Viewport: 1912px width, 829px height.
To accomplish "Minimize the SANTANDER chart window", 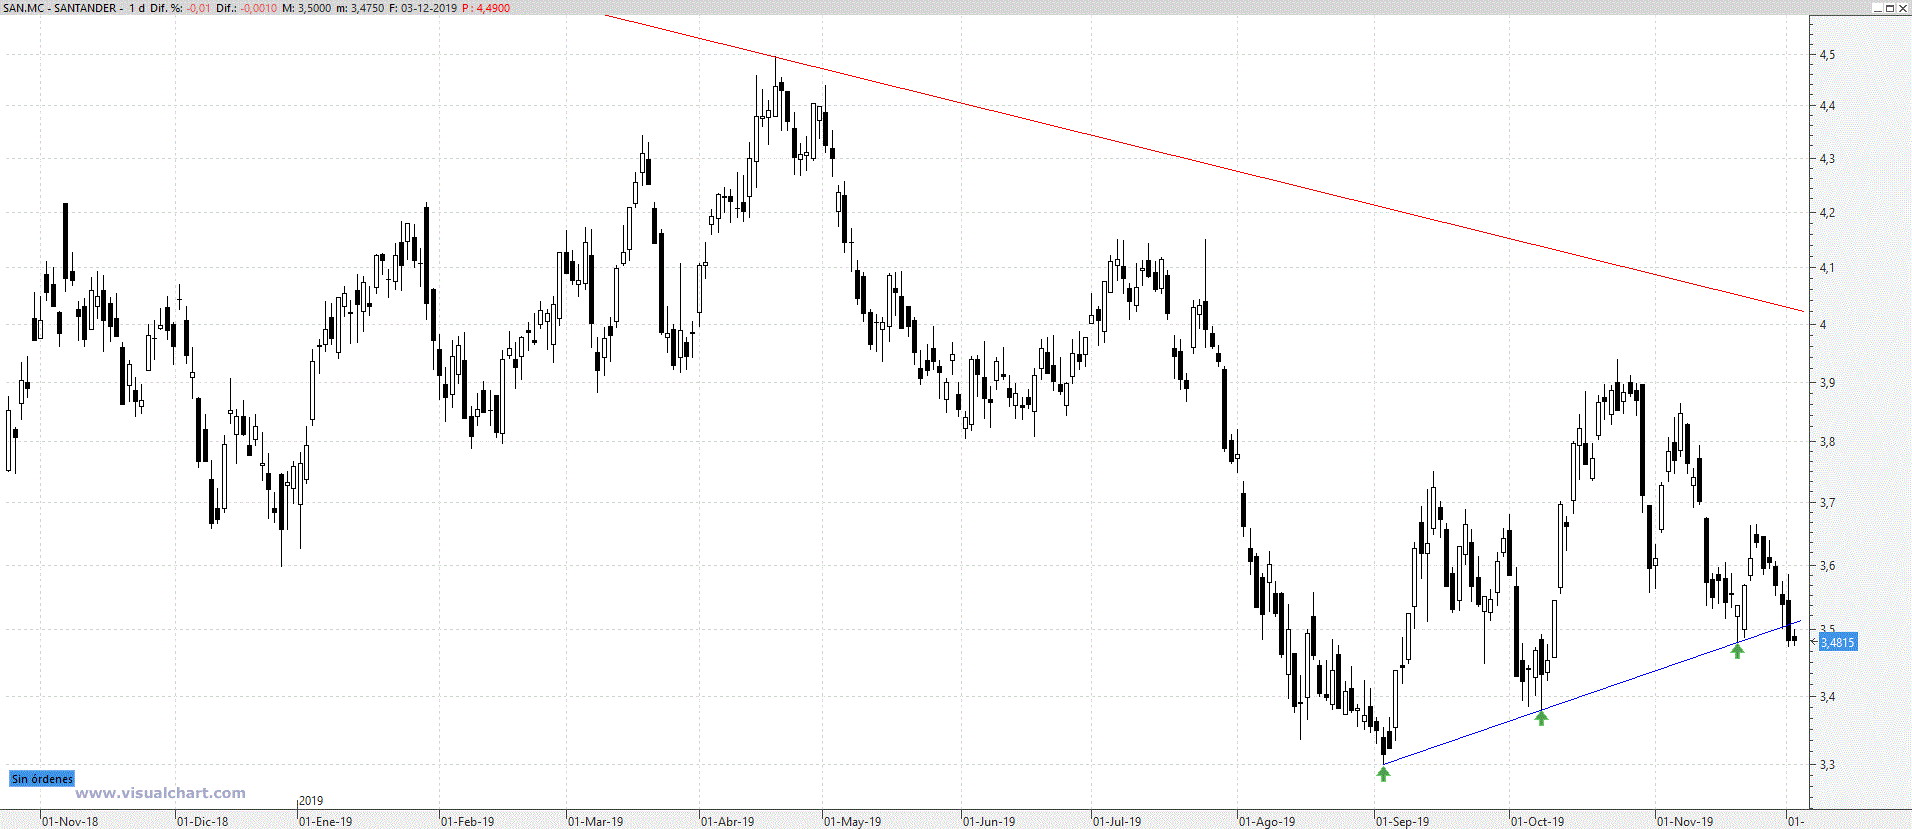I will pyautogui.click(x=1877, y=8).
